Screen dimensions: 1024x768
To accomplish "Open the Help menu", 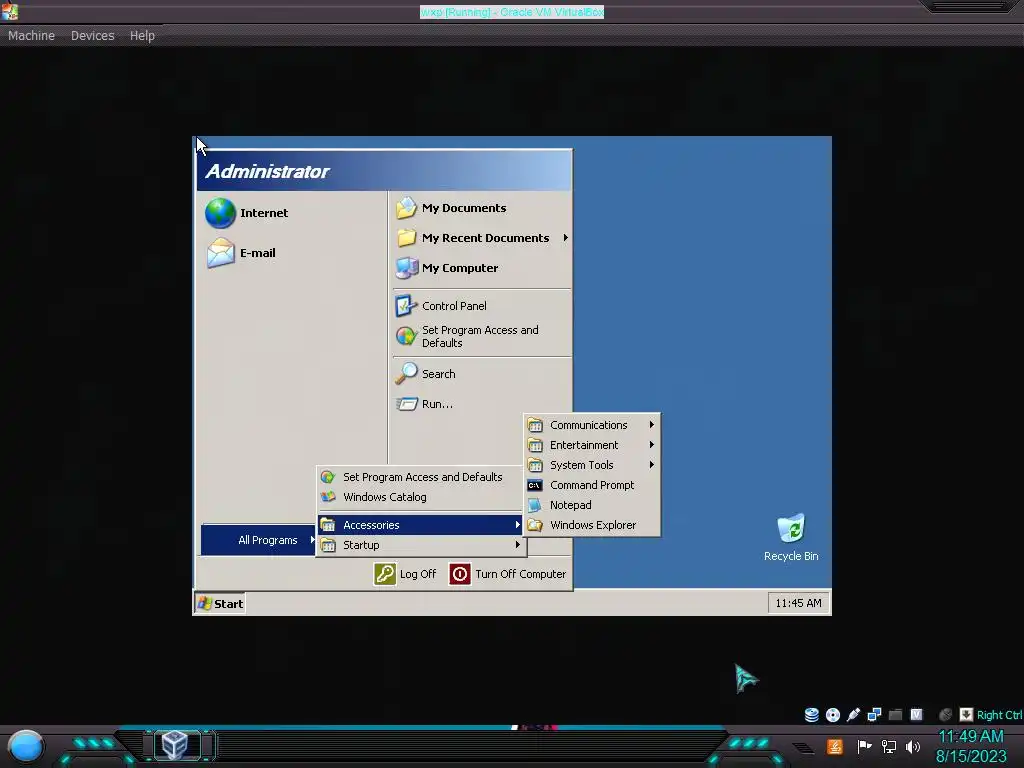I will [x=142, y=36].
